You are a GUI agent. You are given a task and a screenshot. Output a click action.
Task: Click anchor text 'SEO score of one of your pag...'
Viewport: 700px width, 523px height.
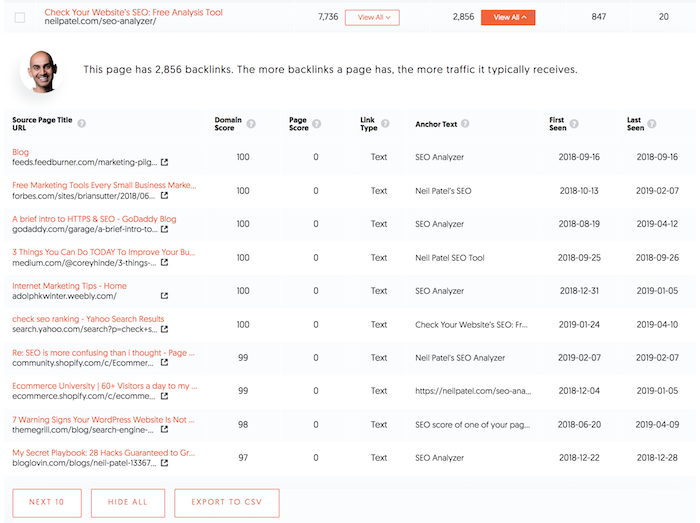472,424
